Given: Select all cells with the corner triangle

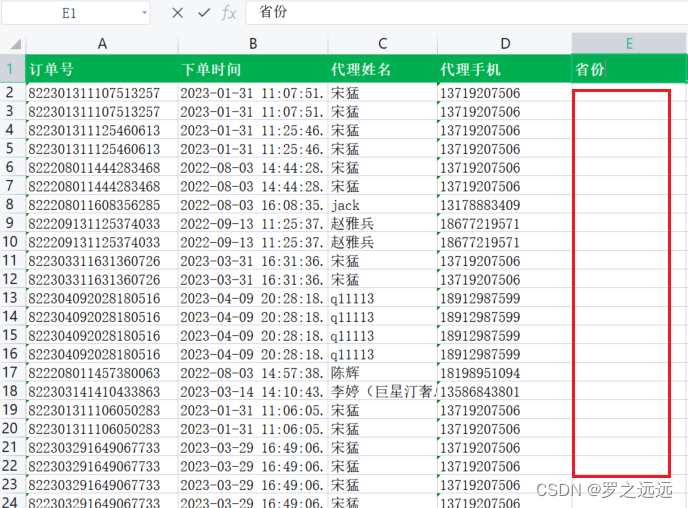Looking at the screenshot, I should click(x=16, y=44).
